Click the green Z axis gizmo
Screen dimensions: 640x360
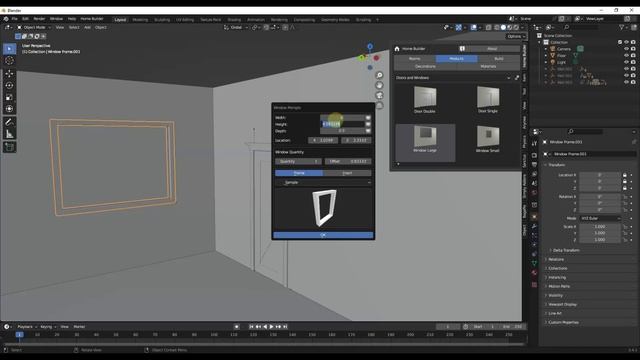(362, 58)
